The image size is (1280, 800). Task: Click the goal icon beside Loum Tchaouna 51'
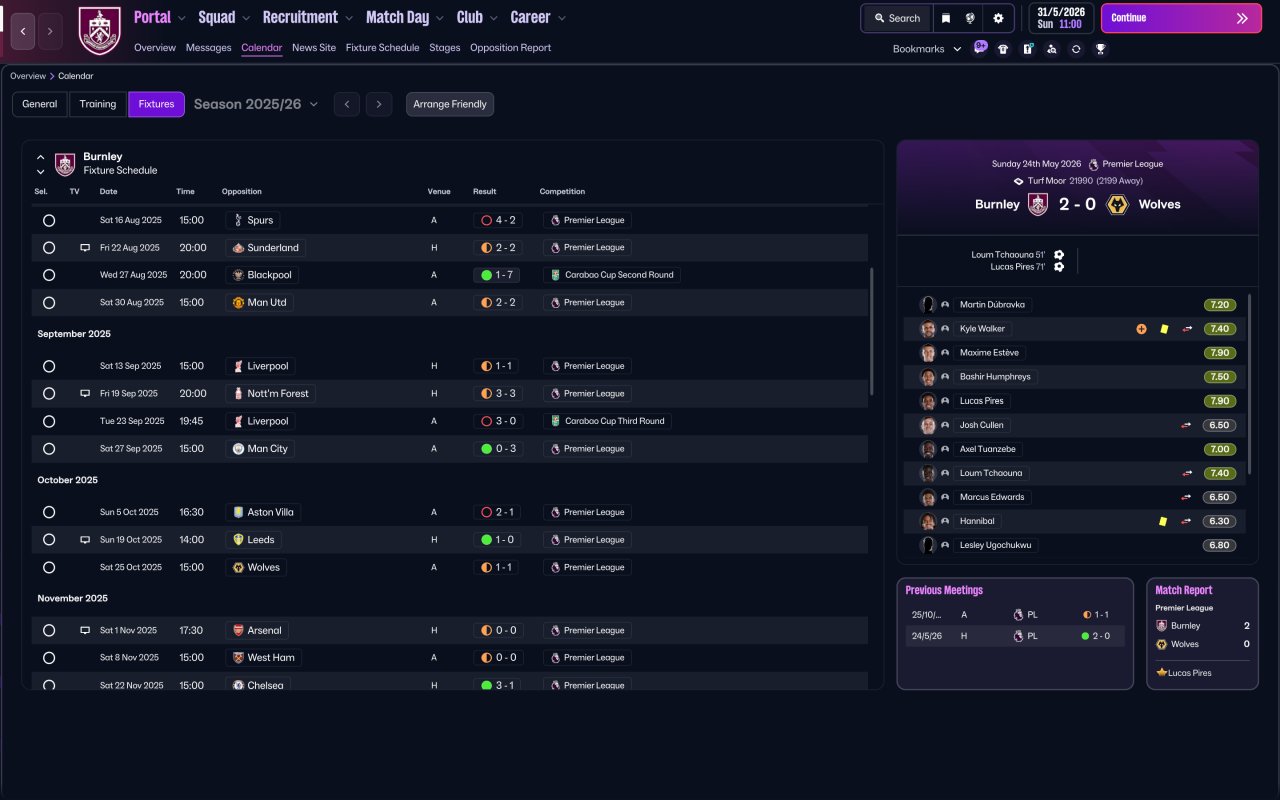[1059, 255]
